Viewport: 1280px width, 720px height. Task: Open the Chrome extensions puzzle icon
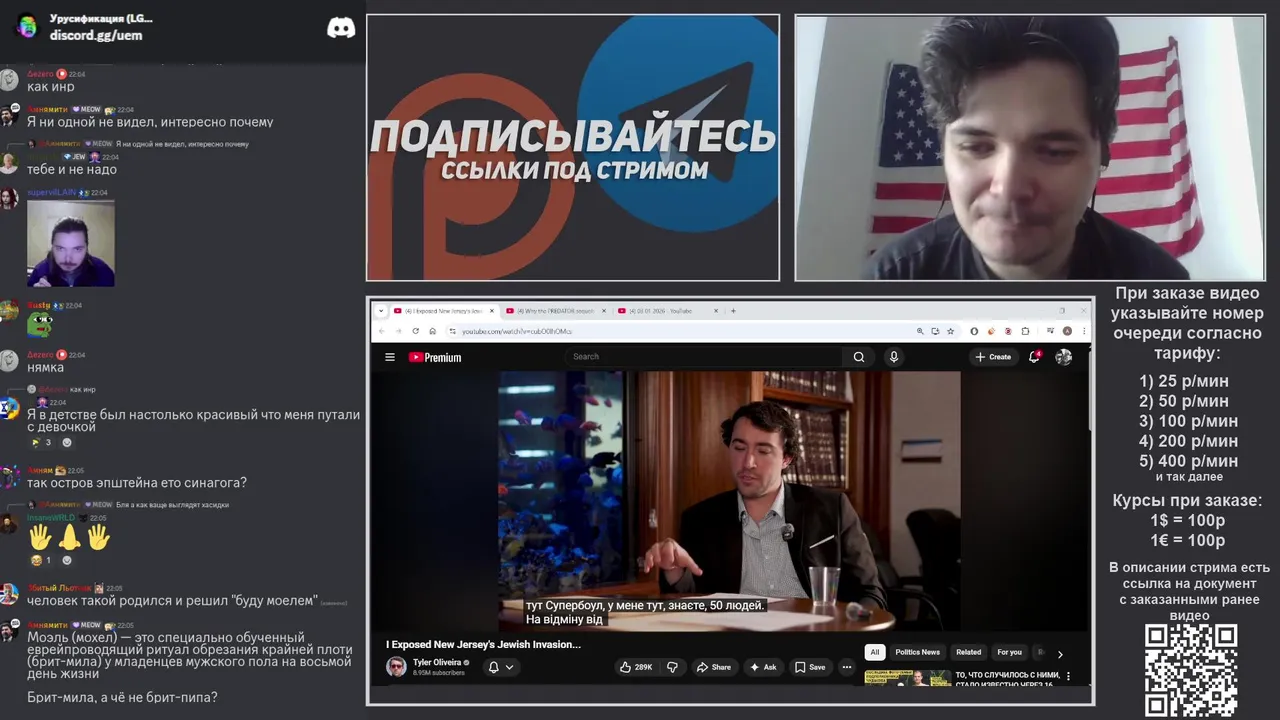tap(1025, 331)
